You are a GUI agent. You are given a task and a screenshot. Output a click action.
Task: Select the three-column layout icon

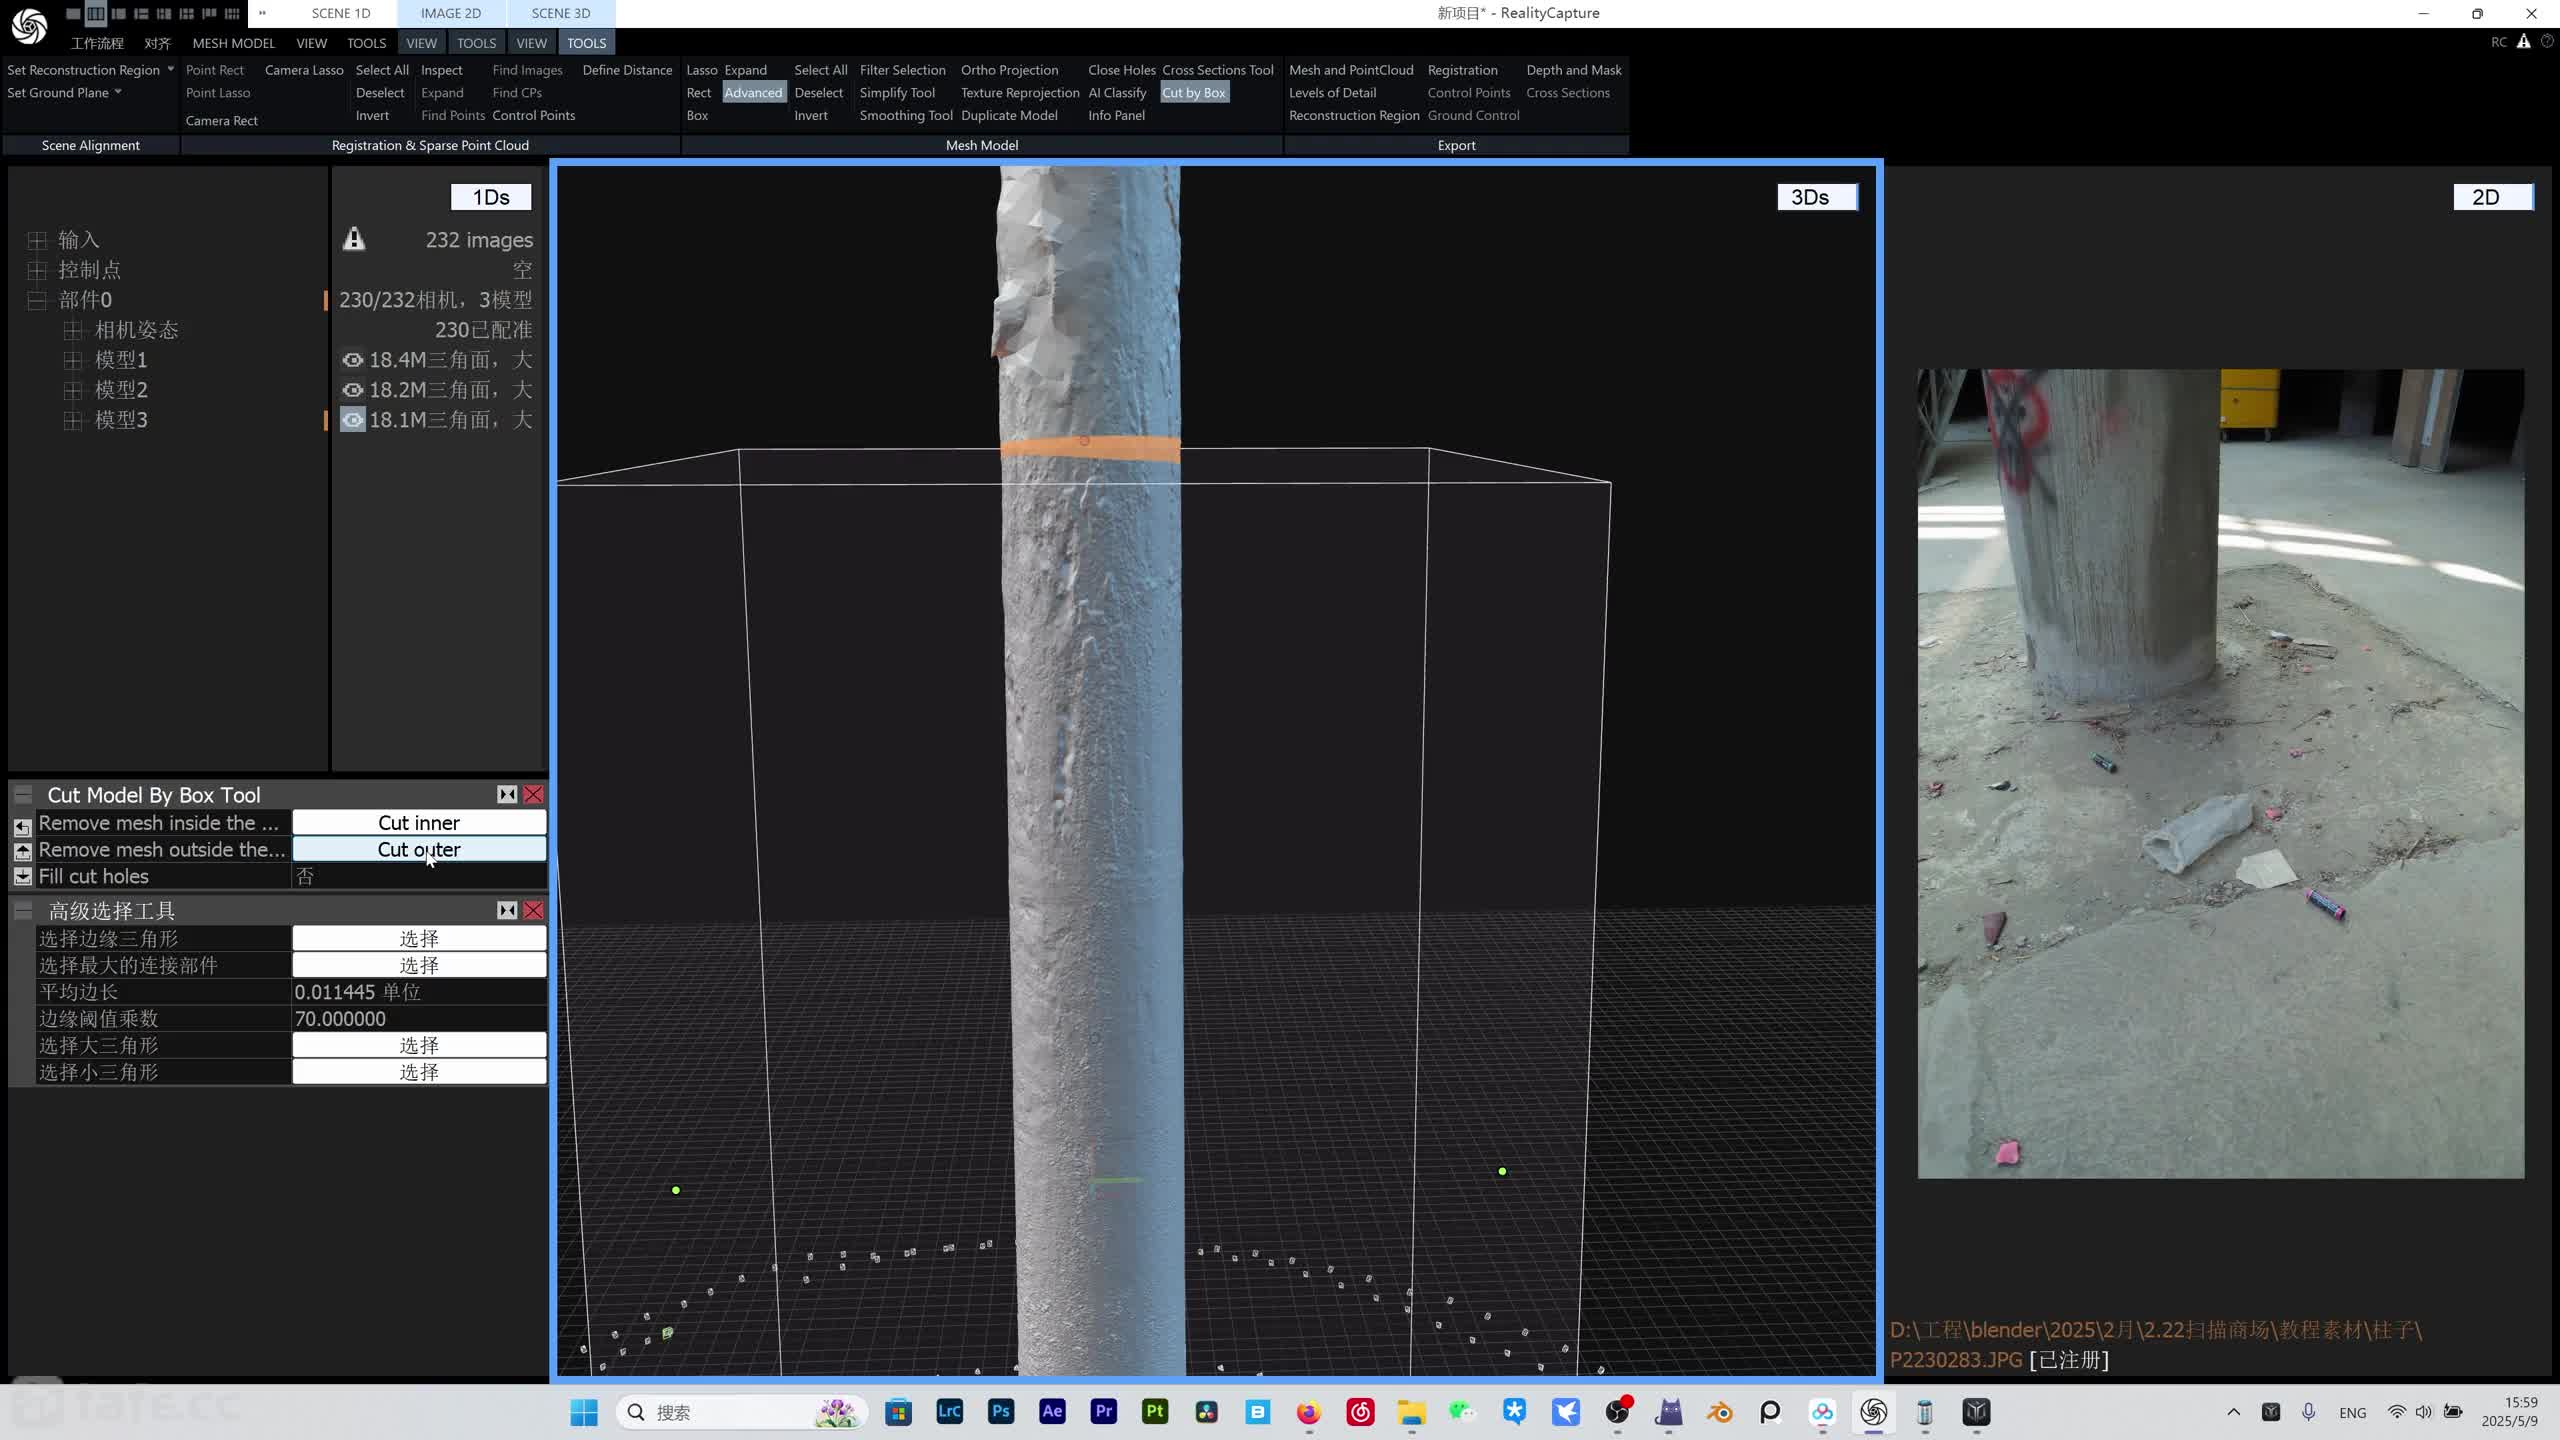tap(95, 14)
